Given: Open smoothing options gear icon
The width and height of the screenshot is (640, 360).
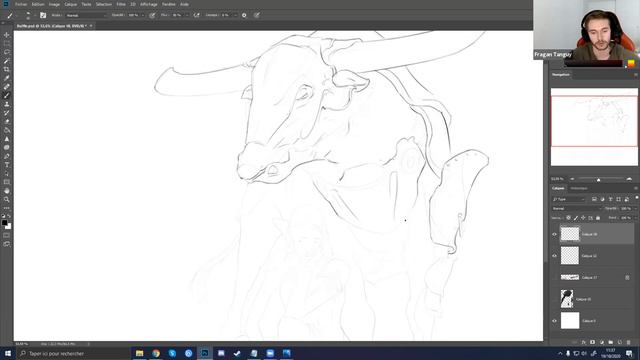Looking at the screenshot, I should 244,15.
